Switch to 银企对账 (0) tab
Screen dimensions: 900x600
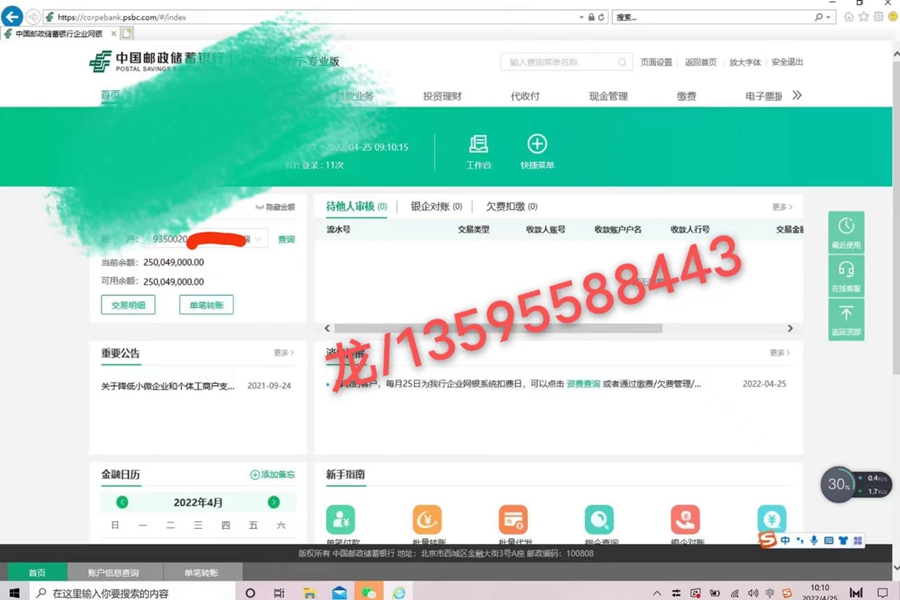point(436,206)
